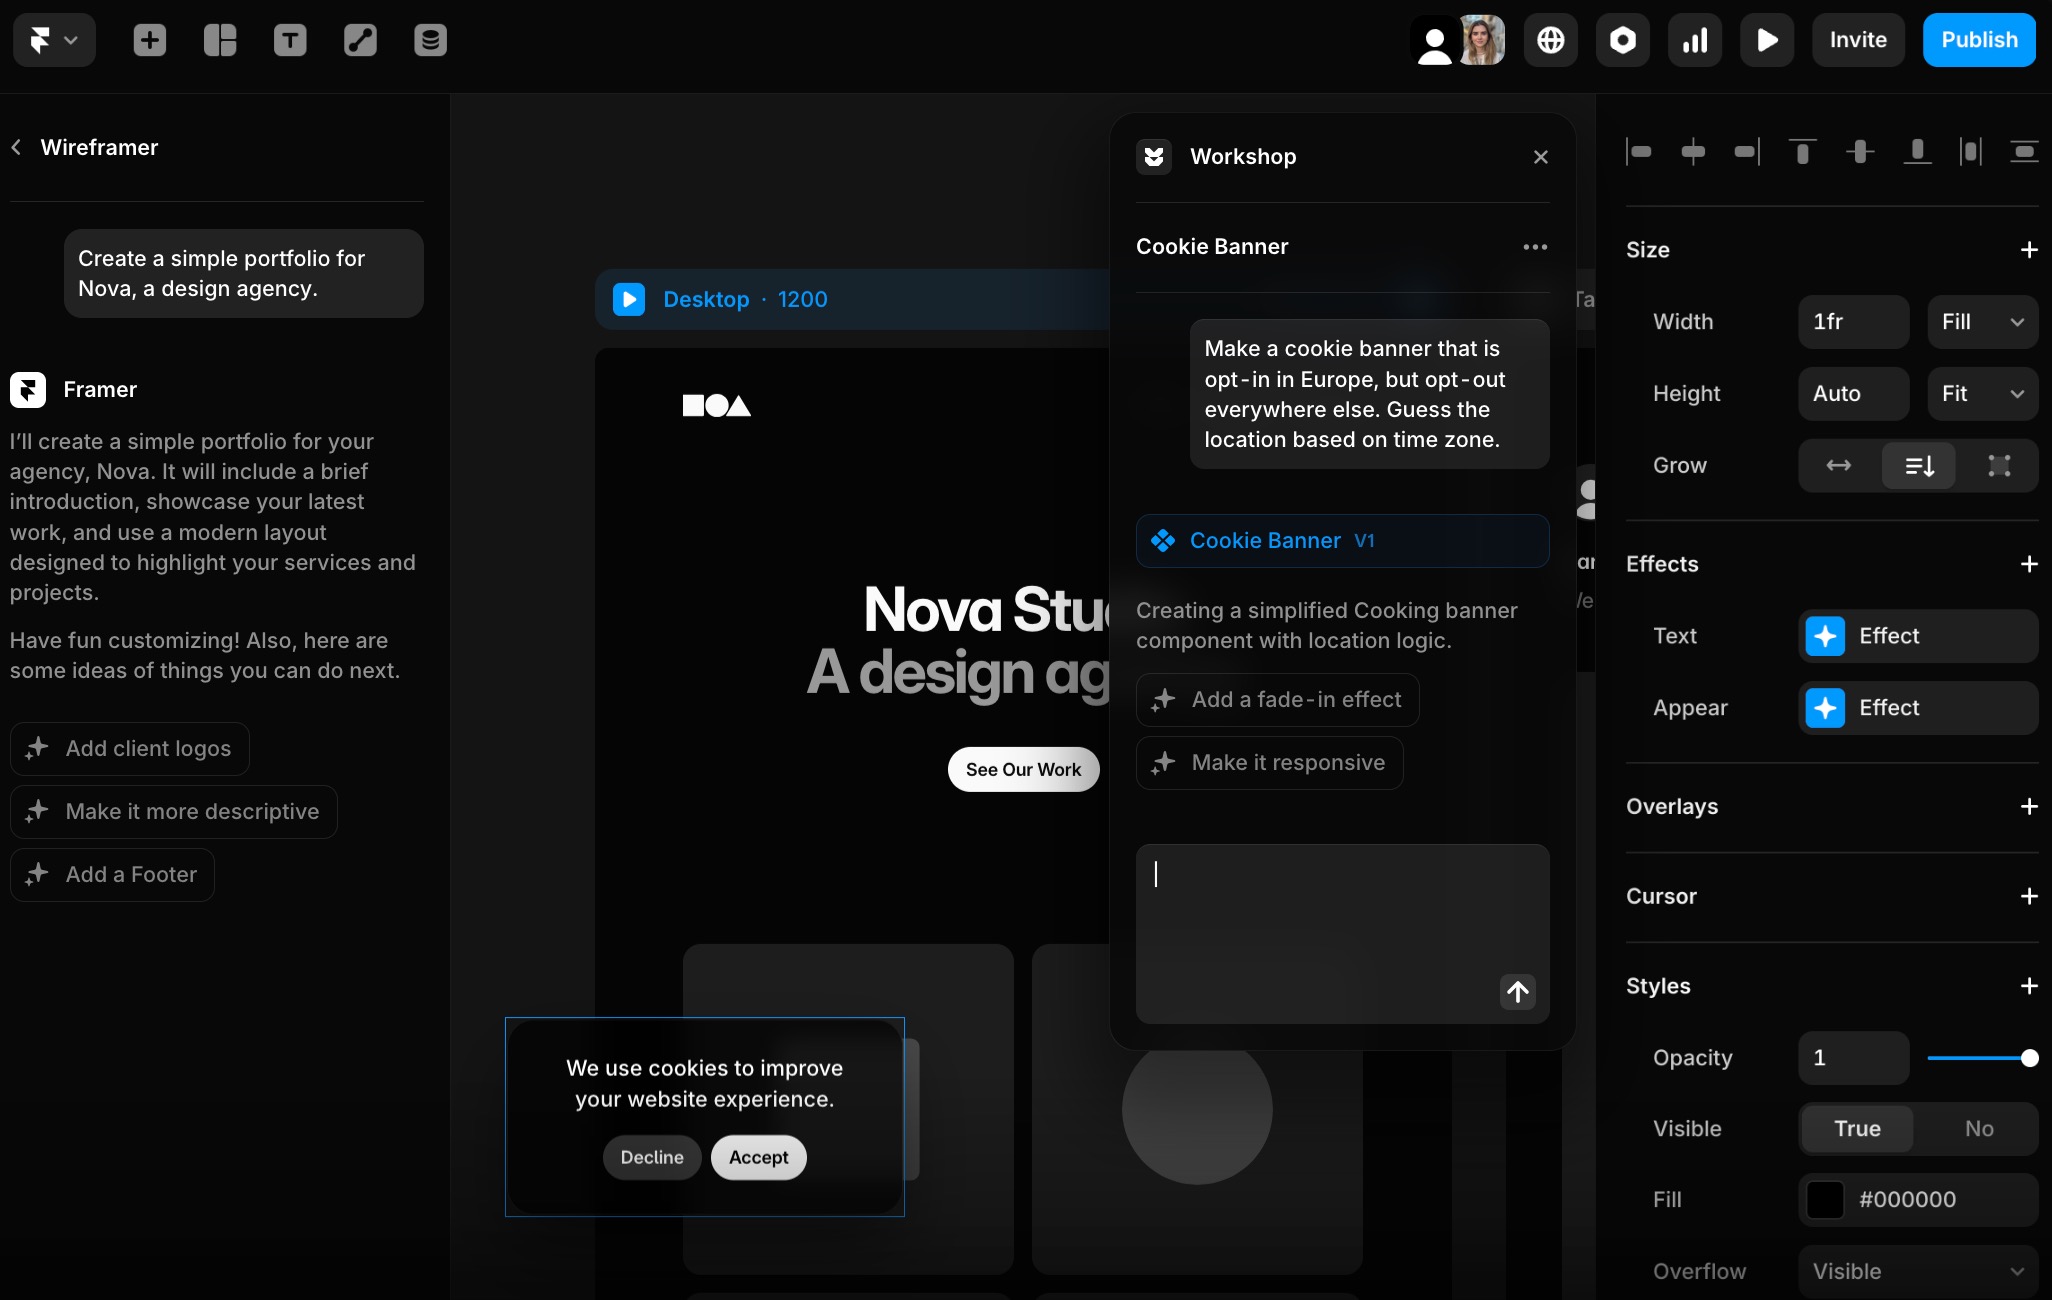Click the generic user avatar icon
2052x1300 pixels.
point(1435,41)
